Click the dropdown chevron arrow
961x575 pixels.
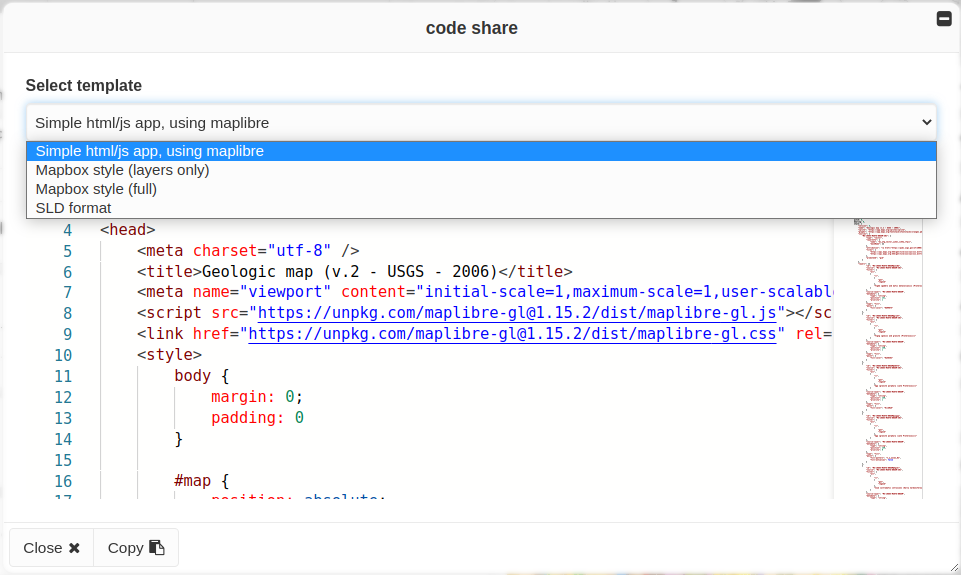pos(925,123)
